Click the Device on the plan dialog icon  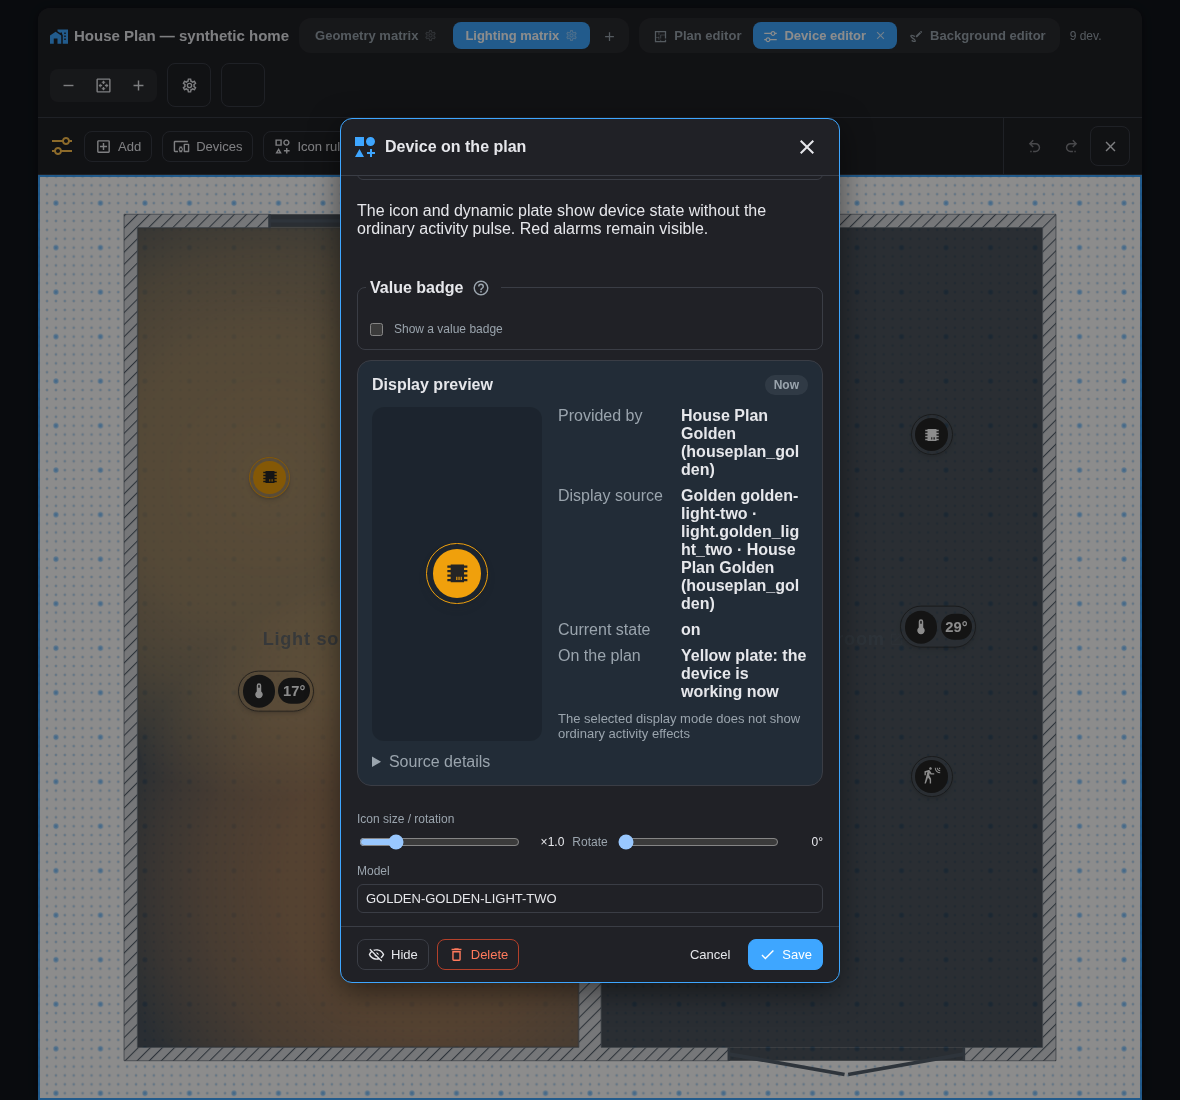(365, 147)
